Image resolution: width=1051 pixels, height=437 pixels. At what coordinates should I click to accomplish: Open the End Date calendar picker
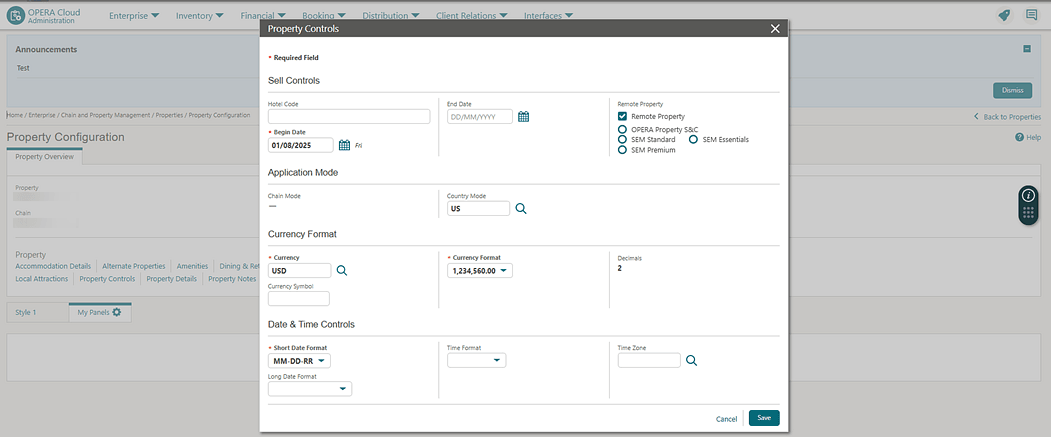tap(523, 117)
